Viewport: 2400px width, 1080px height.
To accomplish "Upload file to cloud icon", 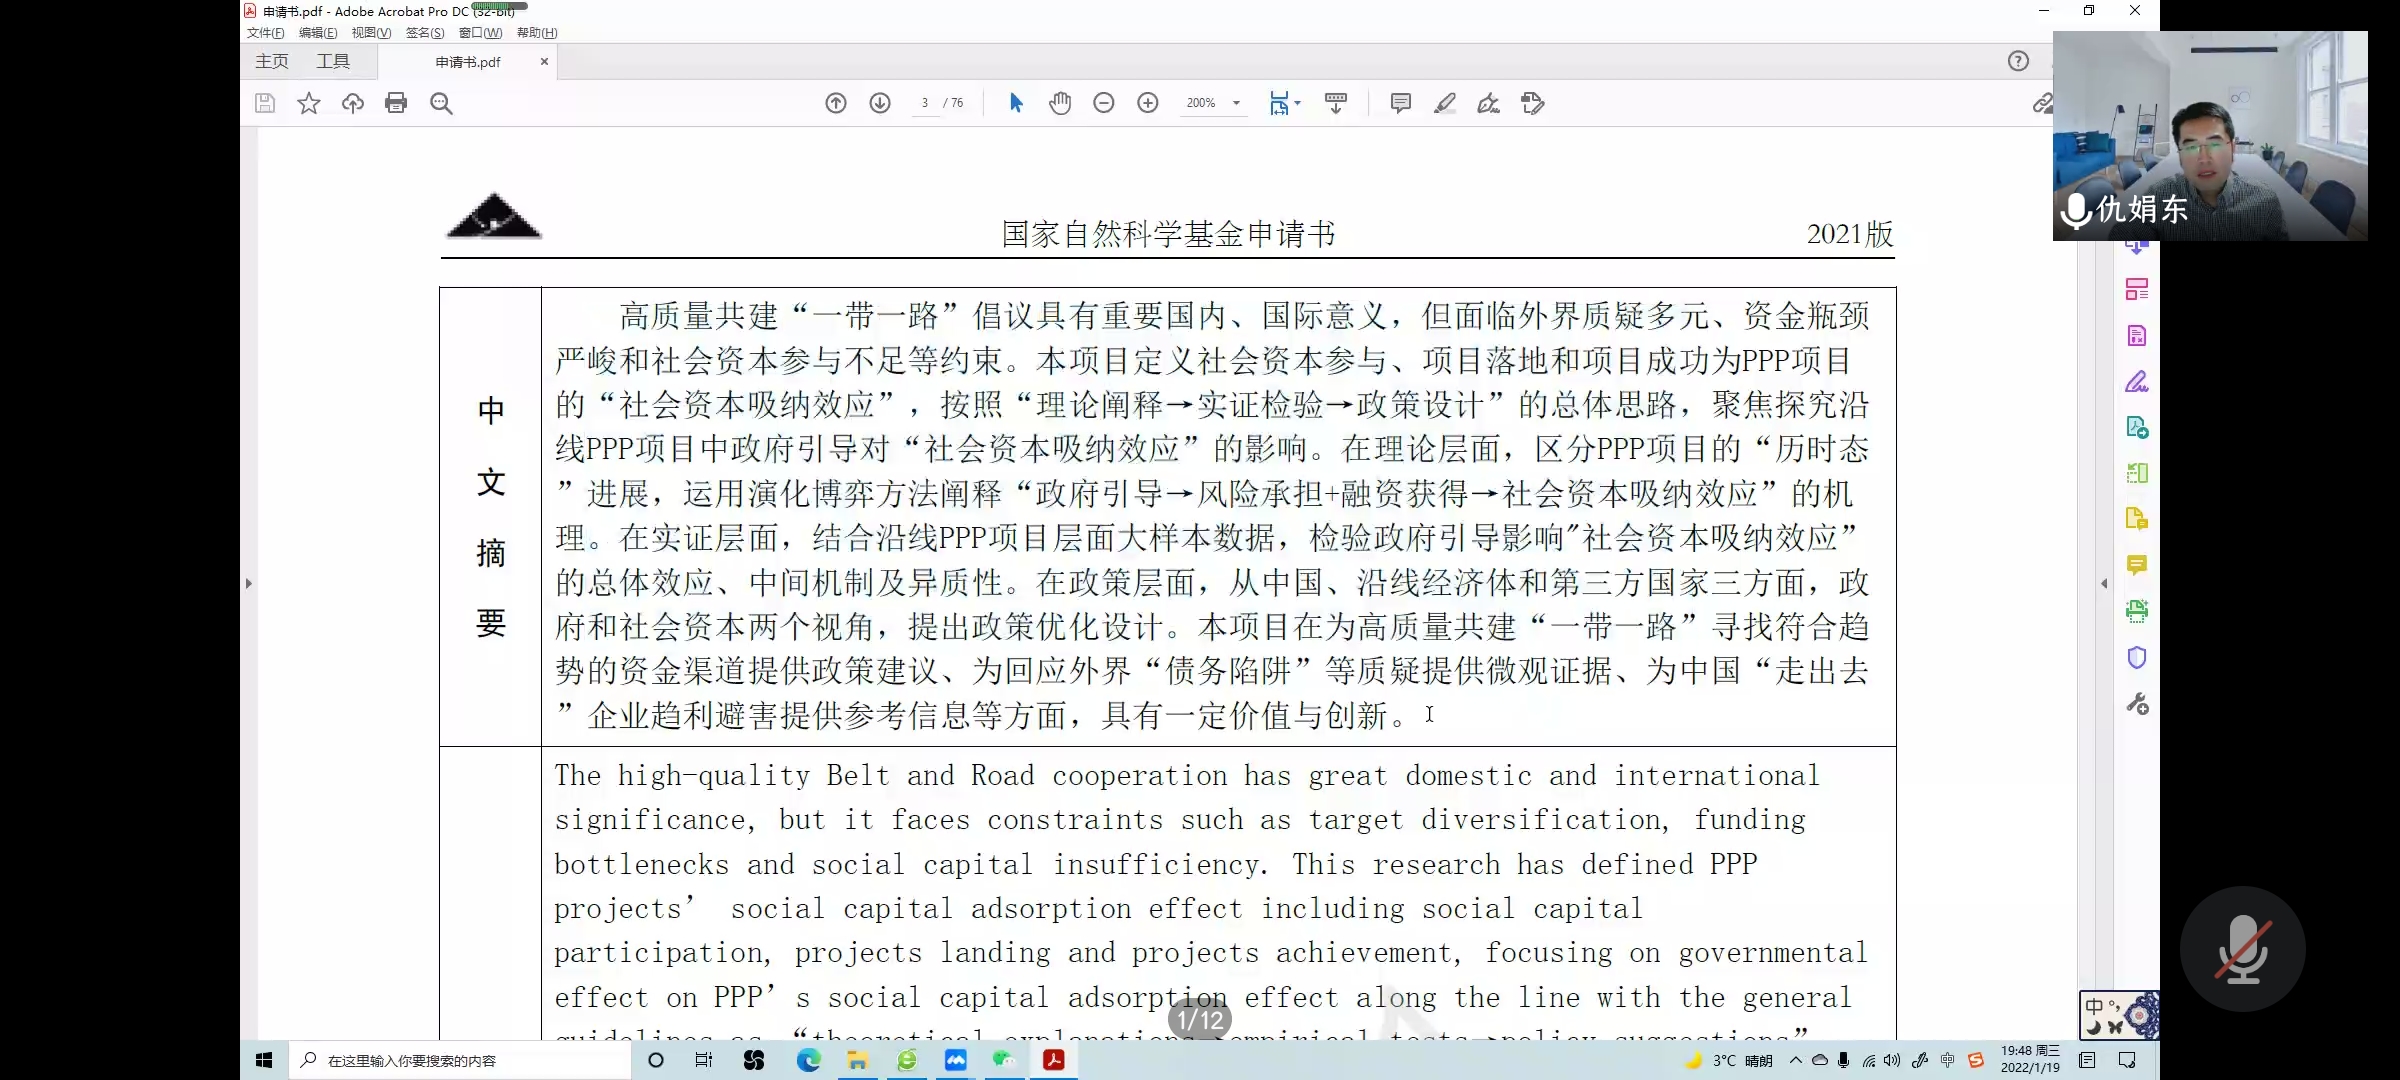I will coord(352,103).
